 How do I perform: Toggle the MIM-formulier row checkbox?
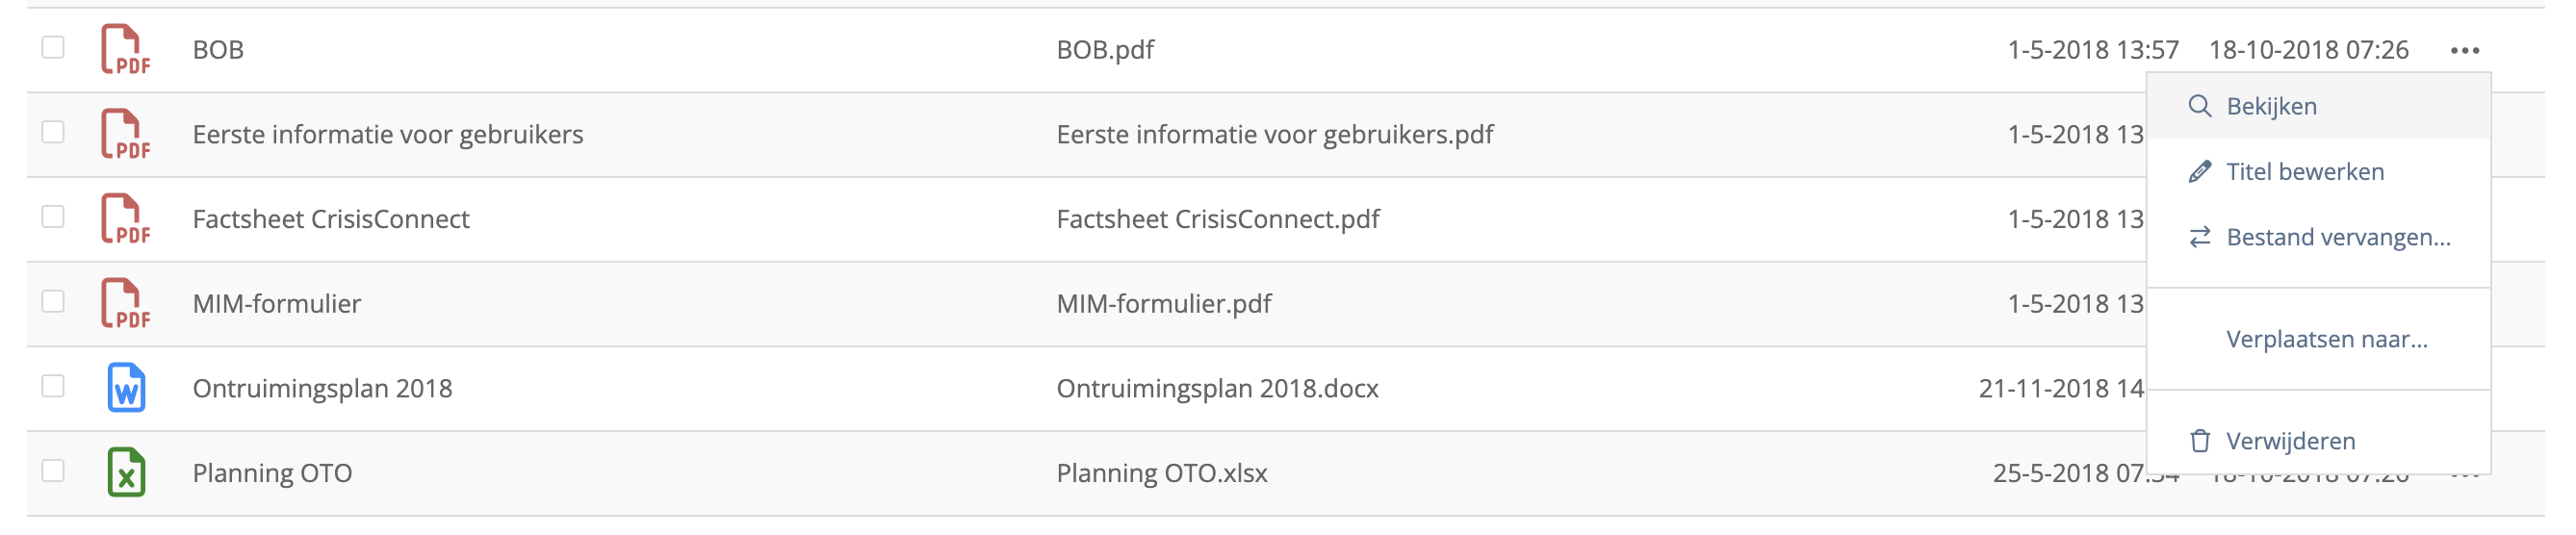click(x=53, y=302)
